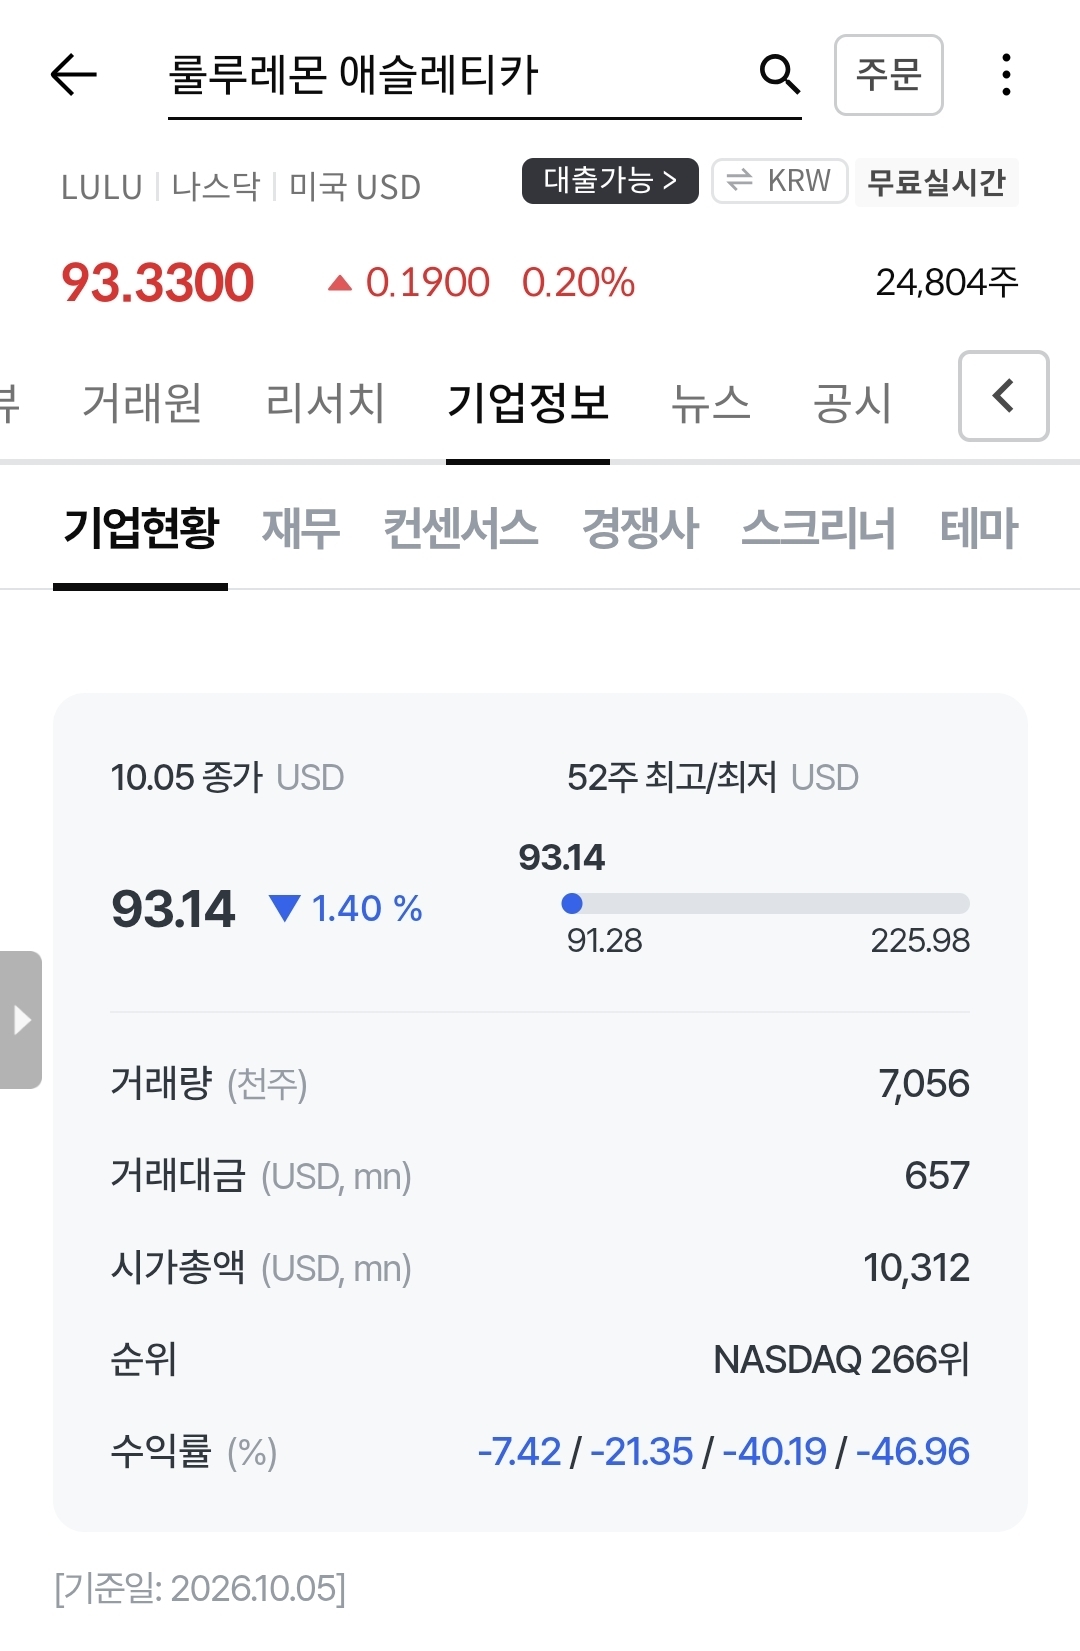Select the 컨센서스 sub-tab
The width and height of the screenshot is (1080, 1651).
461,527
